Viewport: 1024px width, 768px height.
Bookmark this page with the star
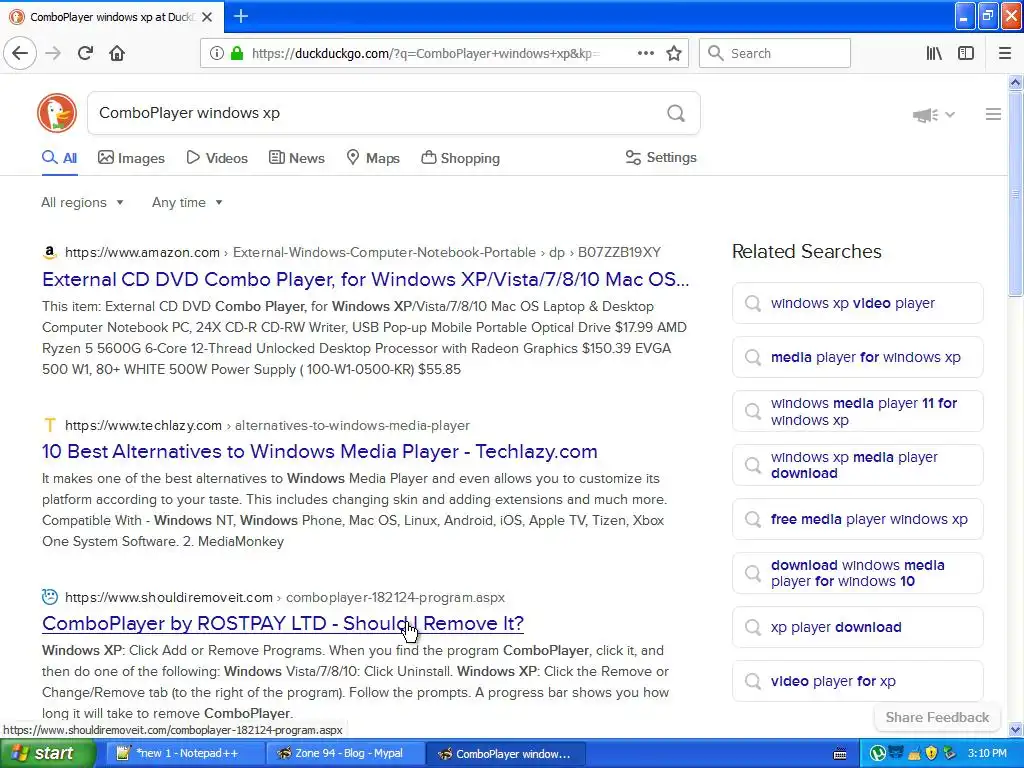click(674, 53)
